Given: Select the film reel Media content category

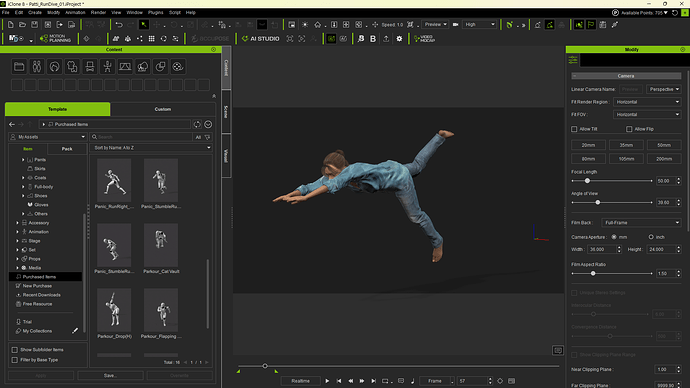Looking at the screenshot, I should pyautogui.click(x=178, y=66).
